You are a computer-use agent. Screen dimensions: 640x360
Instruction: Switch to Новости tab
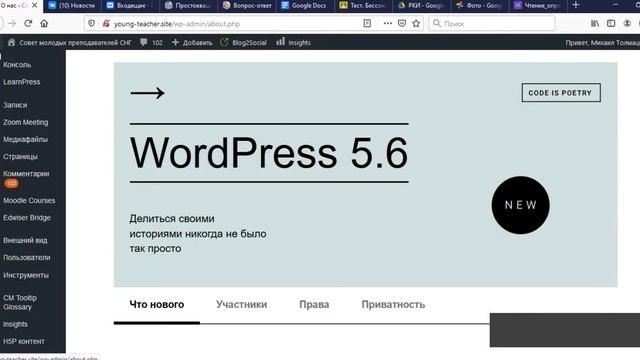click(72, 5)
